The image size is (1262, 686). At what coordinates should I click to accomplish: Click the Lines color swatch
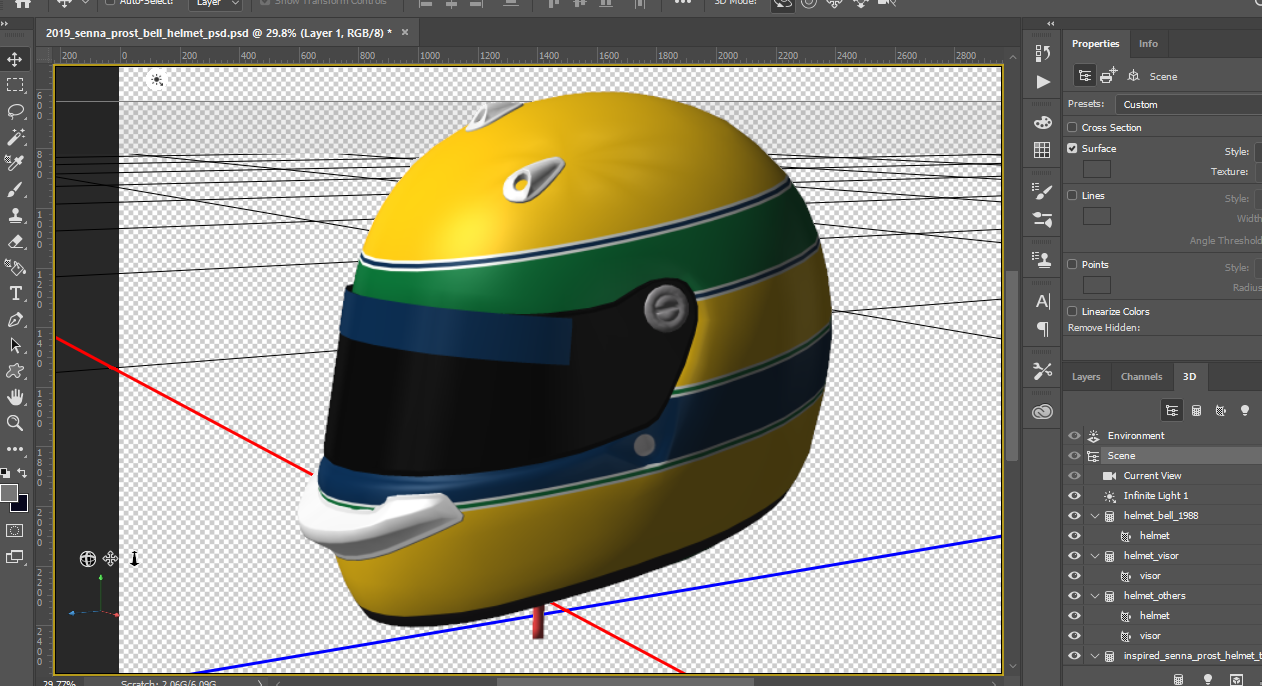tap(1097, 217)
